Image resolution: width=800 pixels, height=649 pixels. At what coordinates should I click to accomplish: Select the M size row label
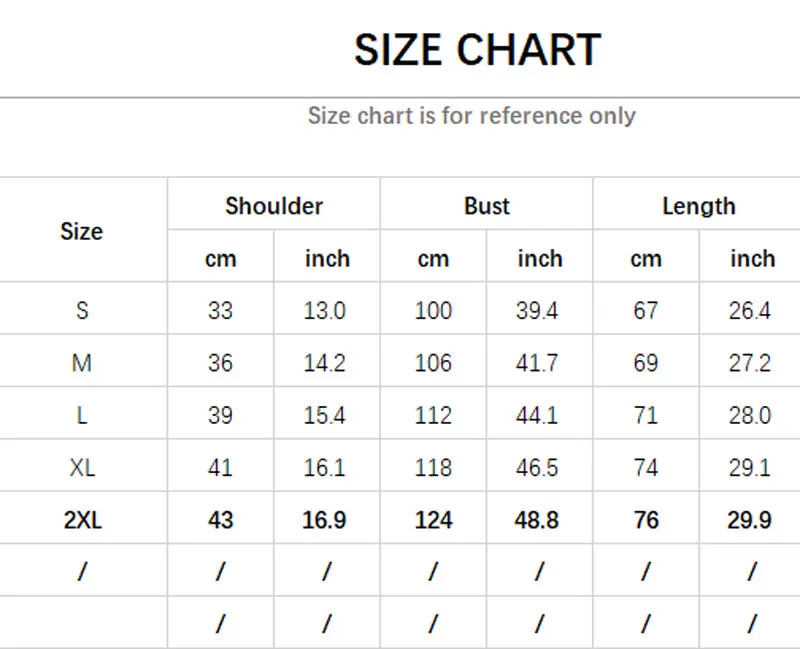pos(82,363)
